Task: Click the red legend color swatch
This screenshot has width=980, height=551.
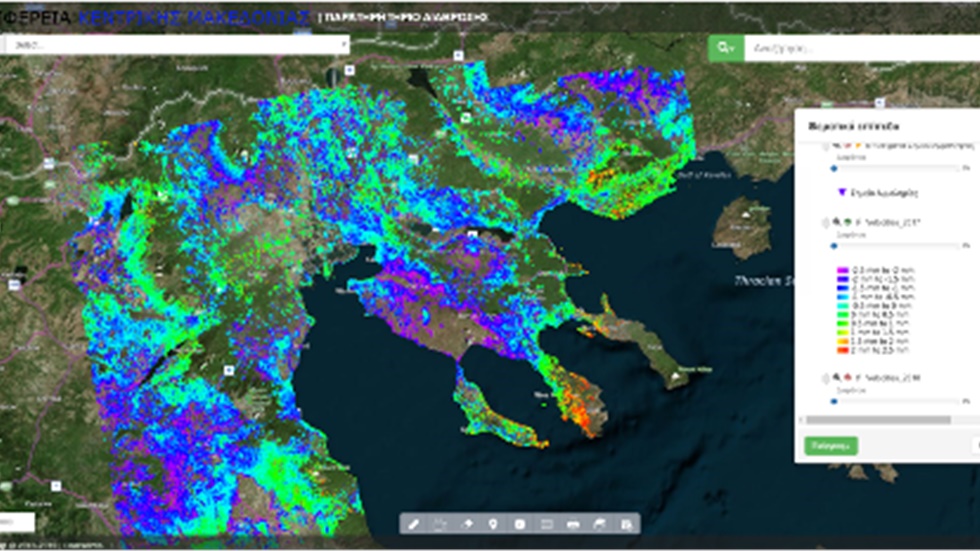Action: pos(841,352)
